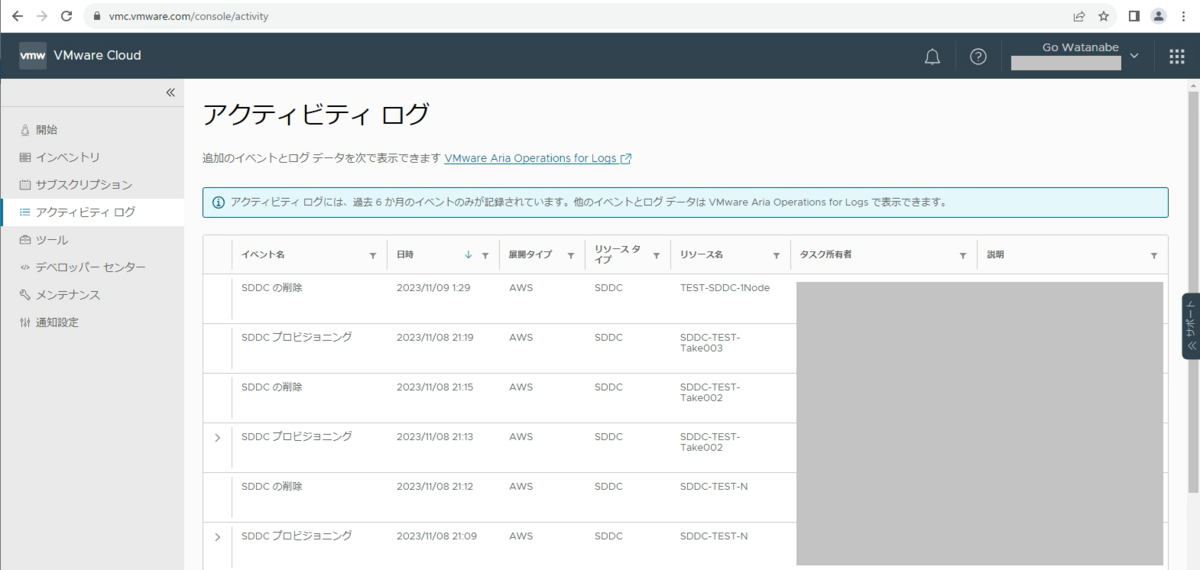Filter the 説明 column
This screenshot has height=570, width=1200.
(x=1153, y=256)
